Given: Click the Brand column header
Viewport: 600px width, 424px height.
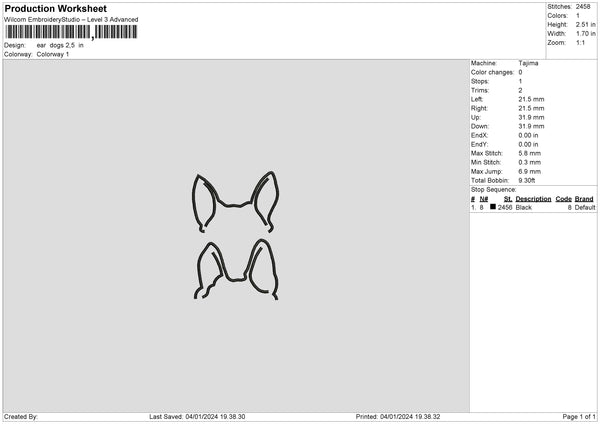Looking at the screenshot, I should click(x=584, y=199).
